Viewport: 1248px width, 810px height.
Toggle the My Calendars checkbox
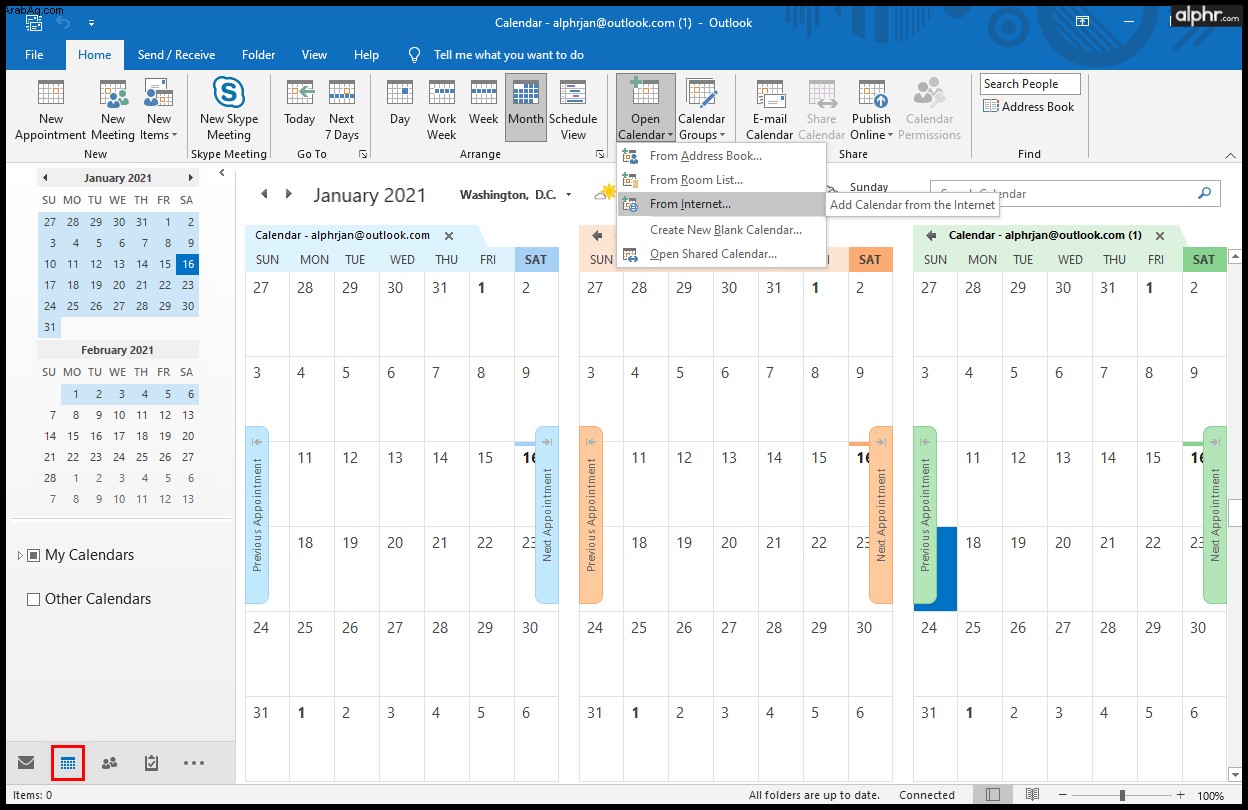pyautogui.click(x=34, y=556)
